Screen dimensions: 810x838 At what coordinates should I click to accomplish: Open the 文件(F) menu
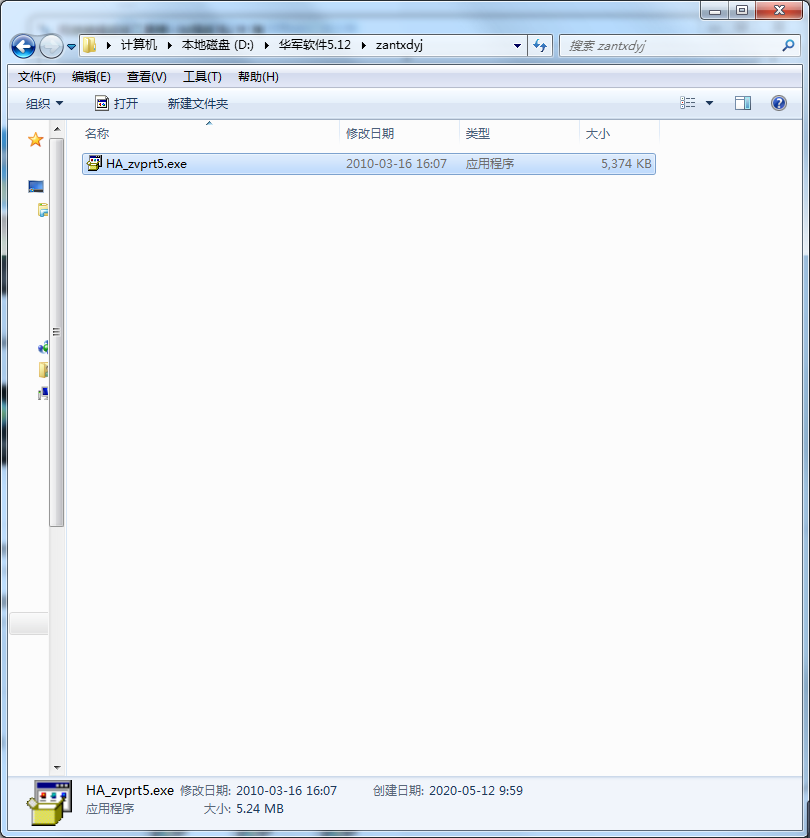(x=36, y=77)
